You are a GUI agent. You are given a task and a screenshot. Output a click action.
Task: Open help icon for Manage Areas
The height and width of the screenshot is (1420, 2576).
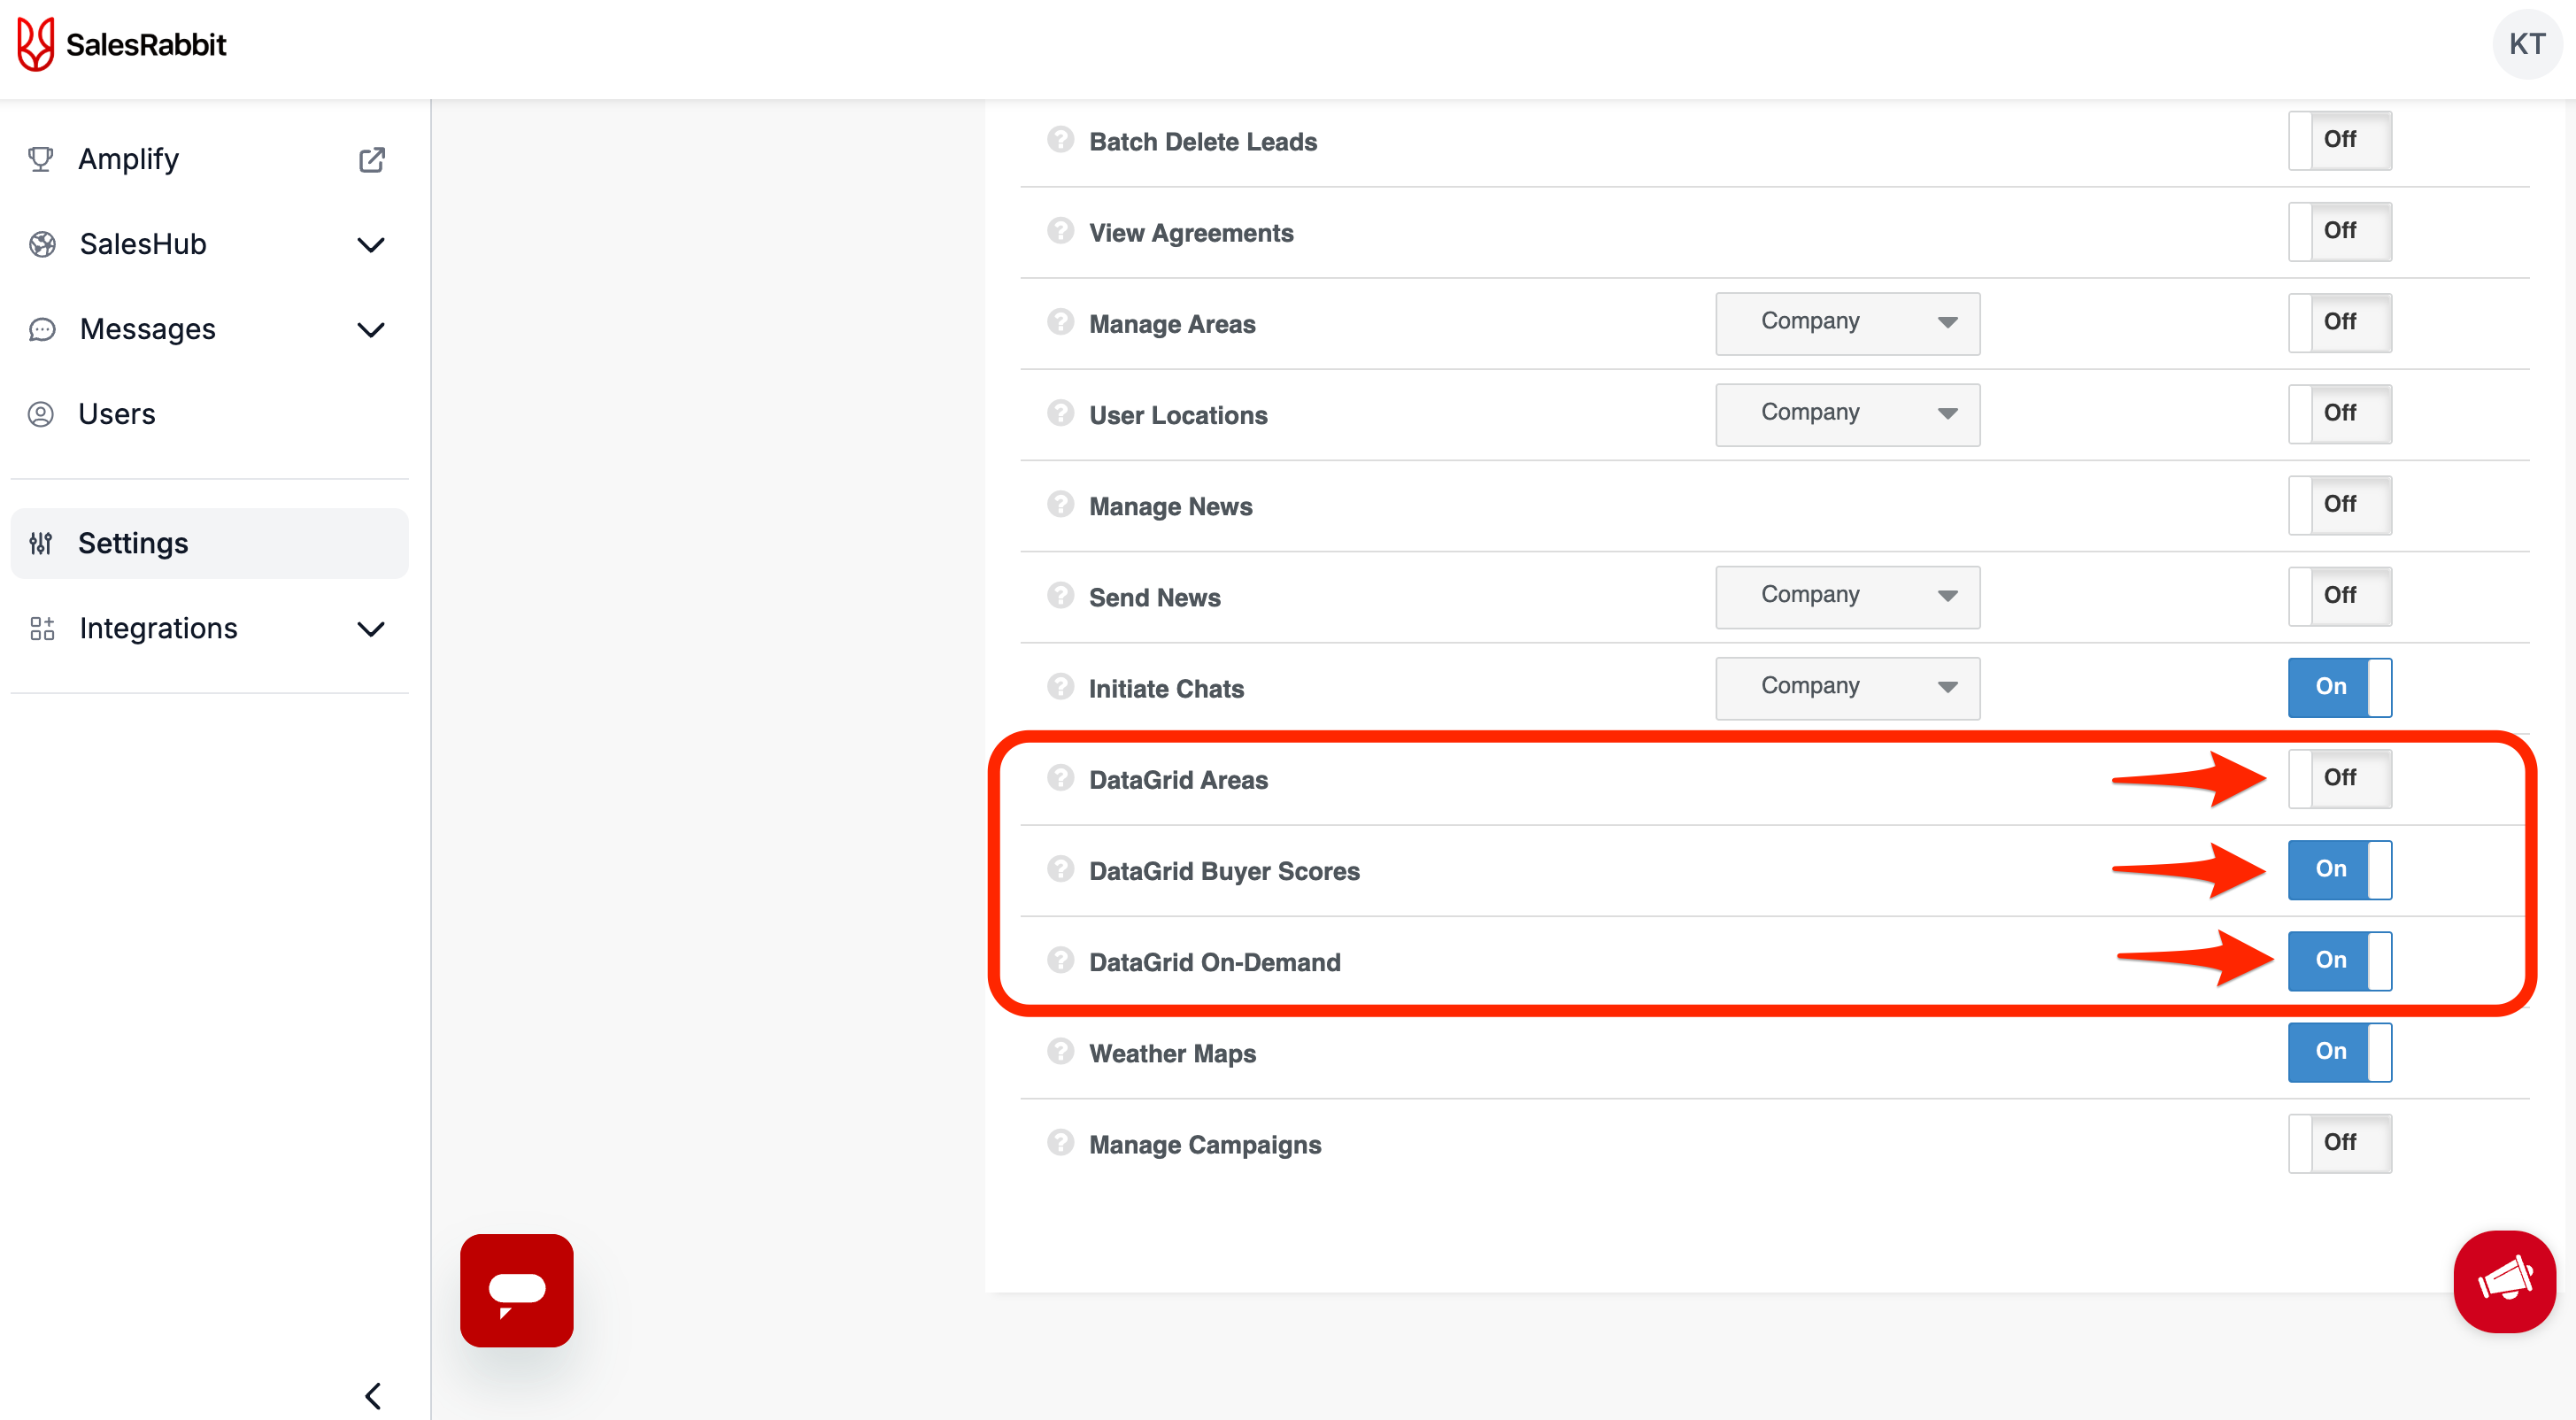point(1060,321)
